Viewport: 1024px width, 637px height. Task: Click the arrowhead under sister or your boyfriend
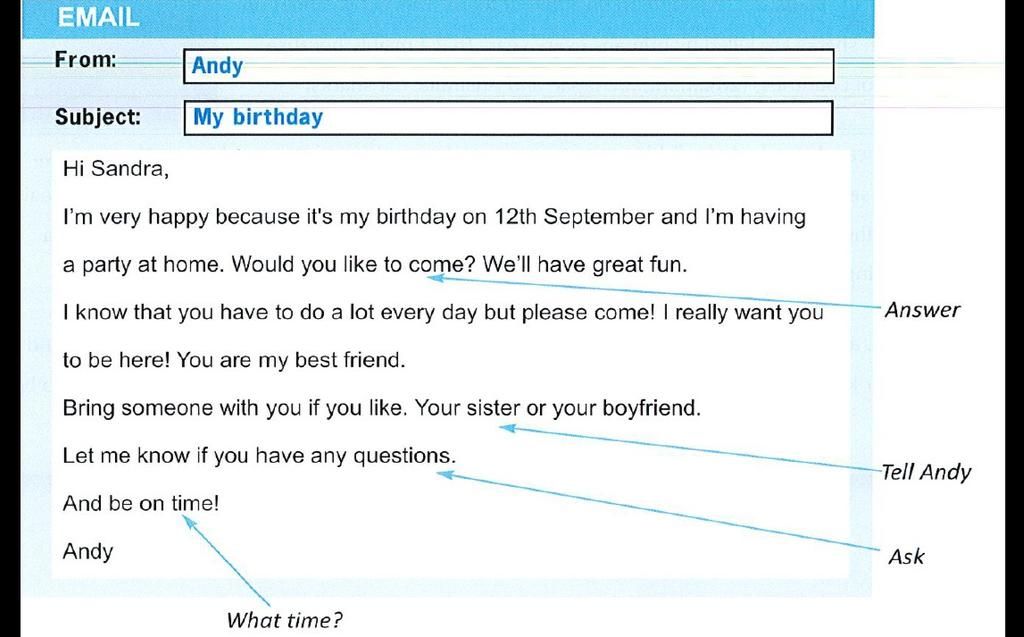(x=508, y=428)
